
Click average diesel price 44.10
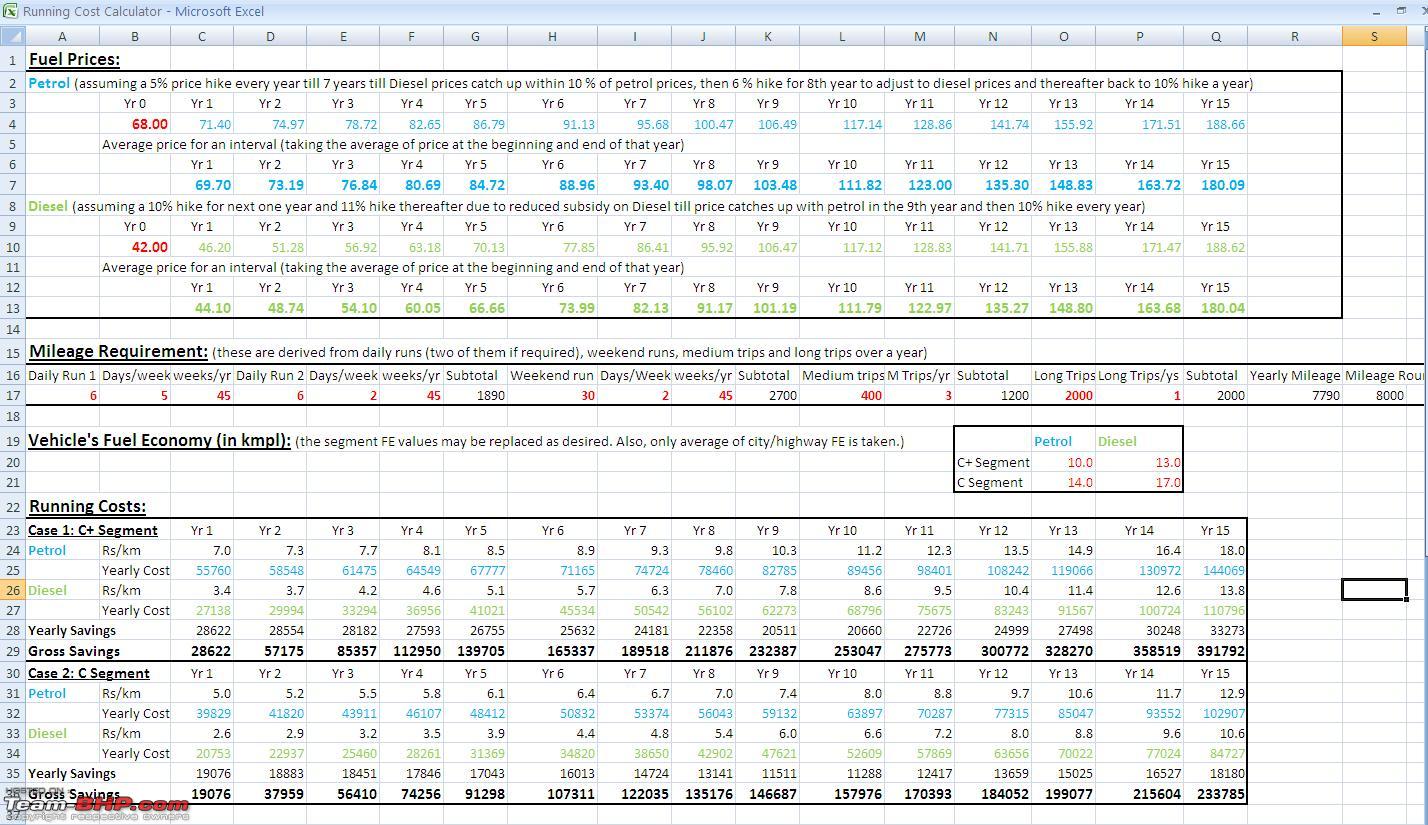point(213,308)
